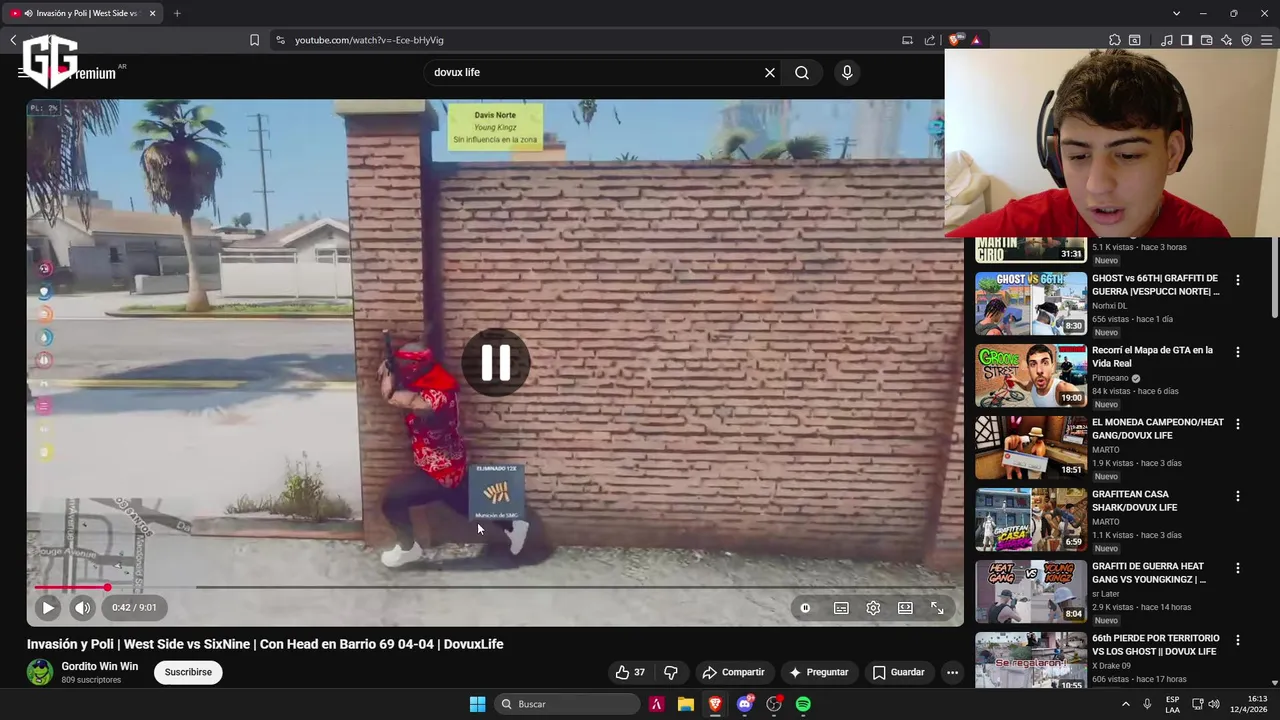Seek on the red video progress bar
The width and height of the screenshot is (1280, 720).
[x=495, y=587]
